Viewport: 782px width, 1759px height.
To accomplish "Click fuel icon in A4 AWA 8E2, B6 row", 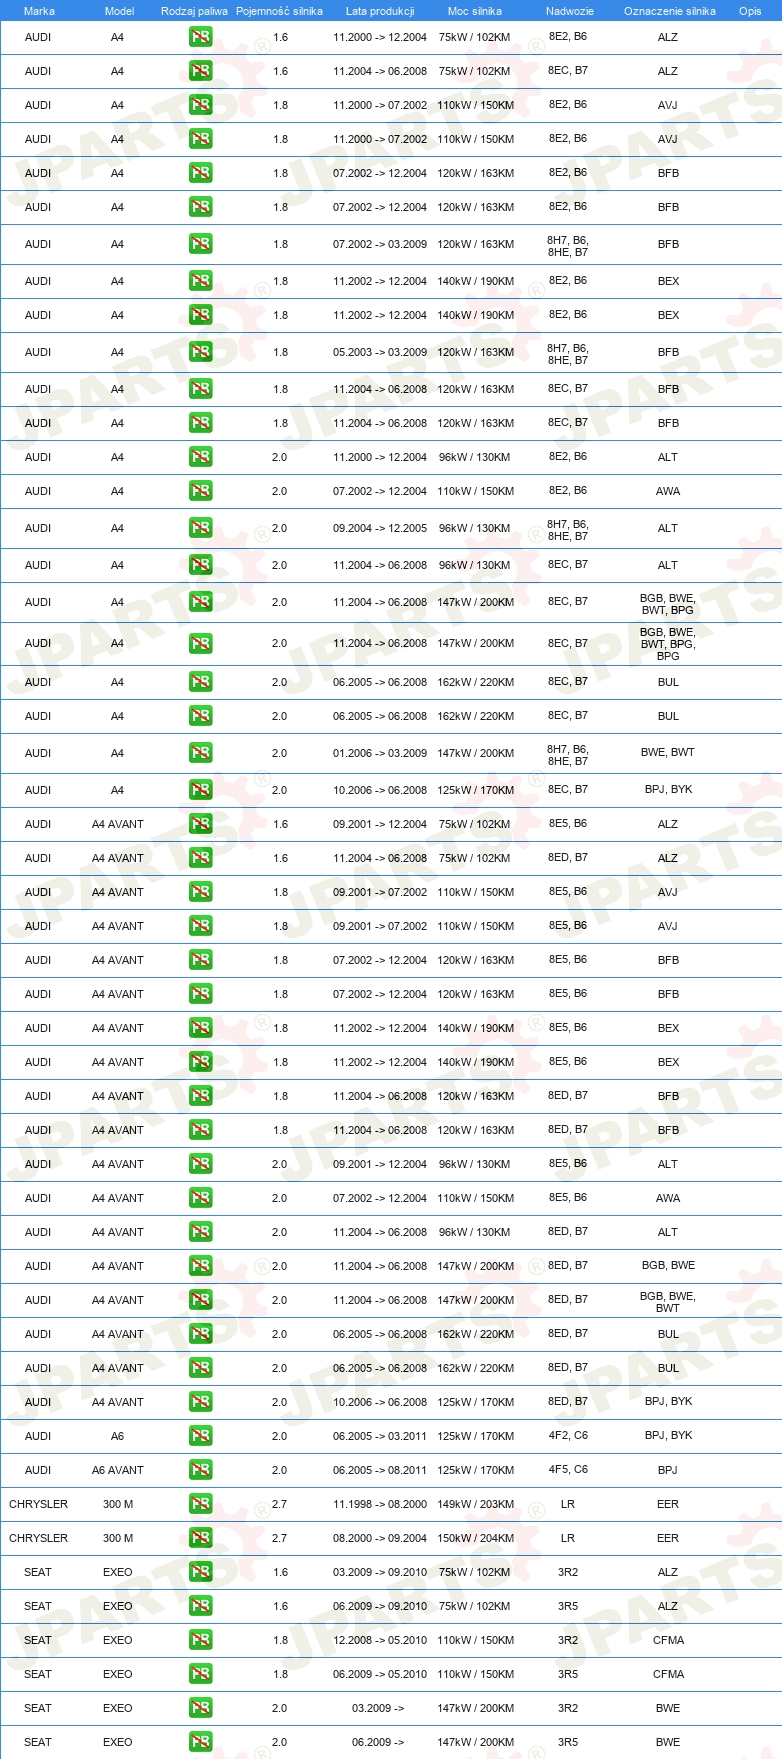I will coord(201,491).
